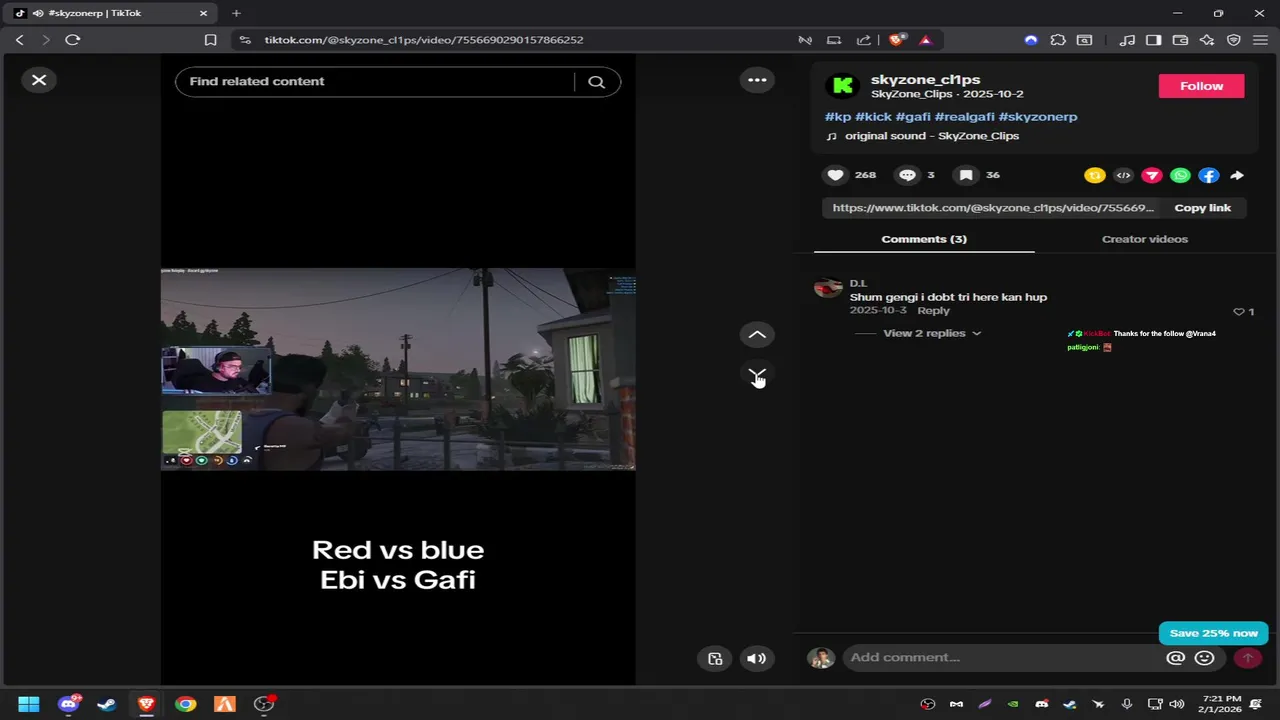Open Google Chrome from taskbar
1280x720 pixels.
pyautogui.click(x=185, y=704)
